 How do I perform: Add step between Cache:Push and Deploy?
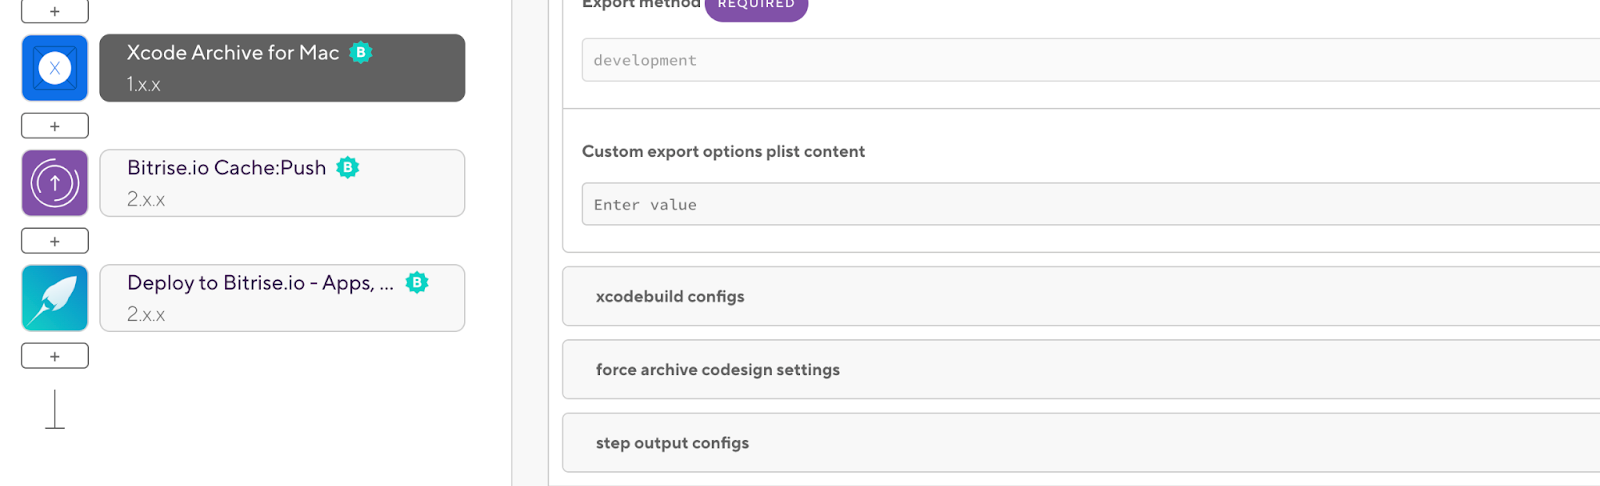[x=55, y=241]
